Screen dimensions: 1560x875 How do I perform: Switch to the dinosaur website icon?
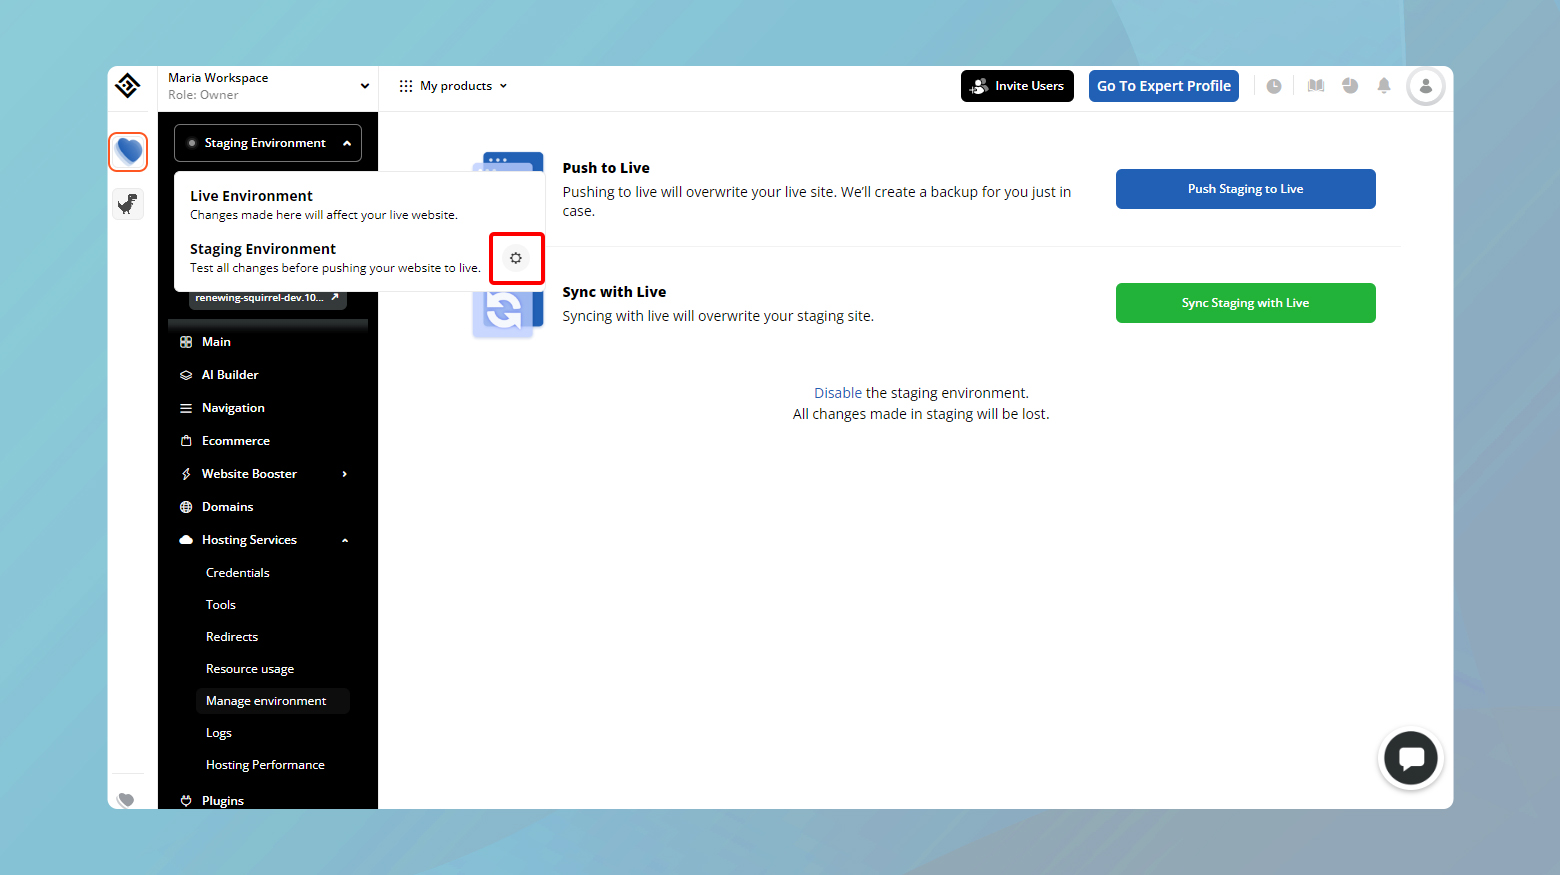(x=128, y=204)
